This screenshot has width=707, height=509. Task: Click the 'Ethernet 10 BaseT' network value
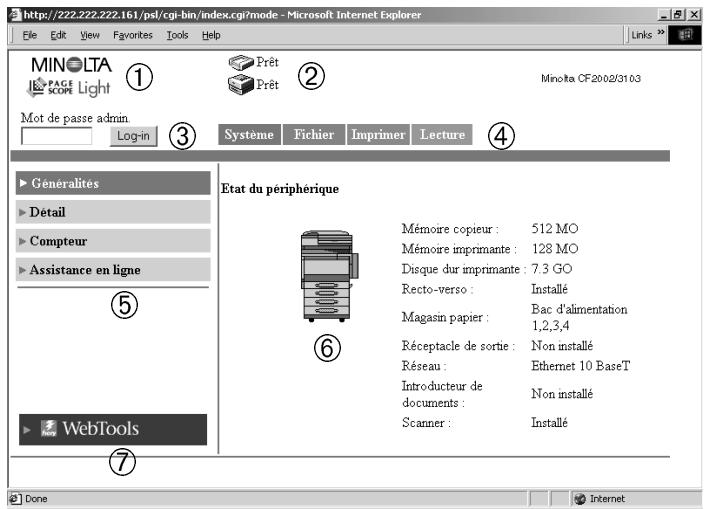[580, 366]
